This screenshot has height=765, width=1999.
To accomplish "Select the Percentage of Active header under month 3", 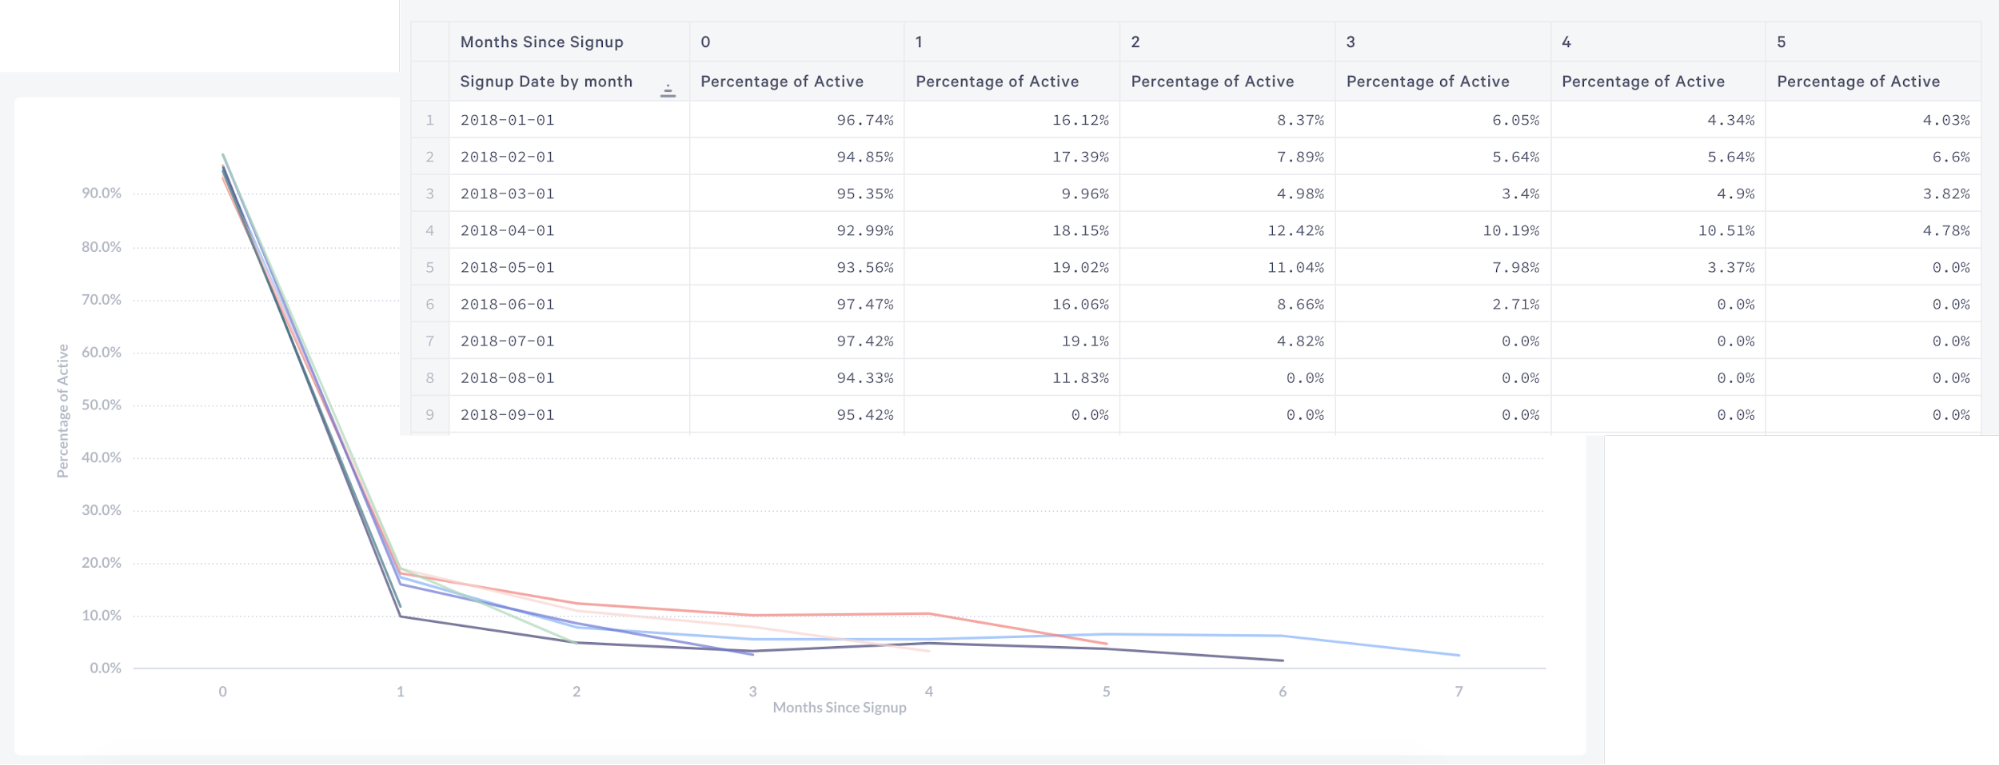I will [x=1427, y=82].
